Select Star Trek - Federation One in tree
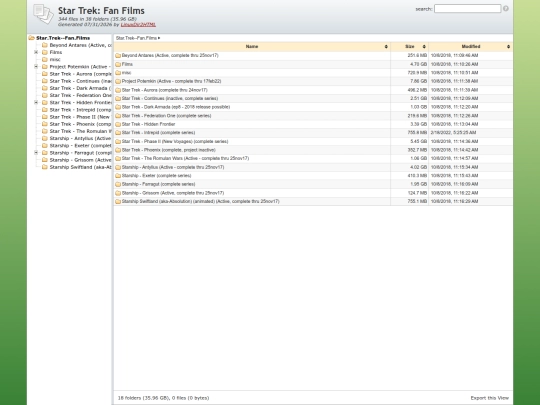The height and width of the screenshot is (405, 540). tap(80, 95)
